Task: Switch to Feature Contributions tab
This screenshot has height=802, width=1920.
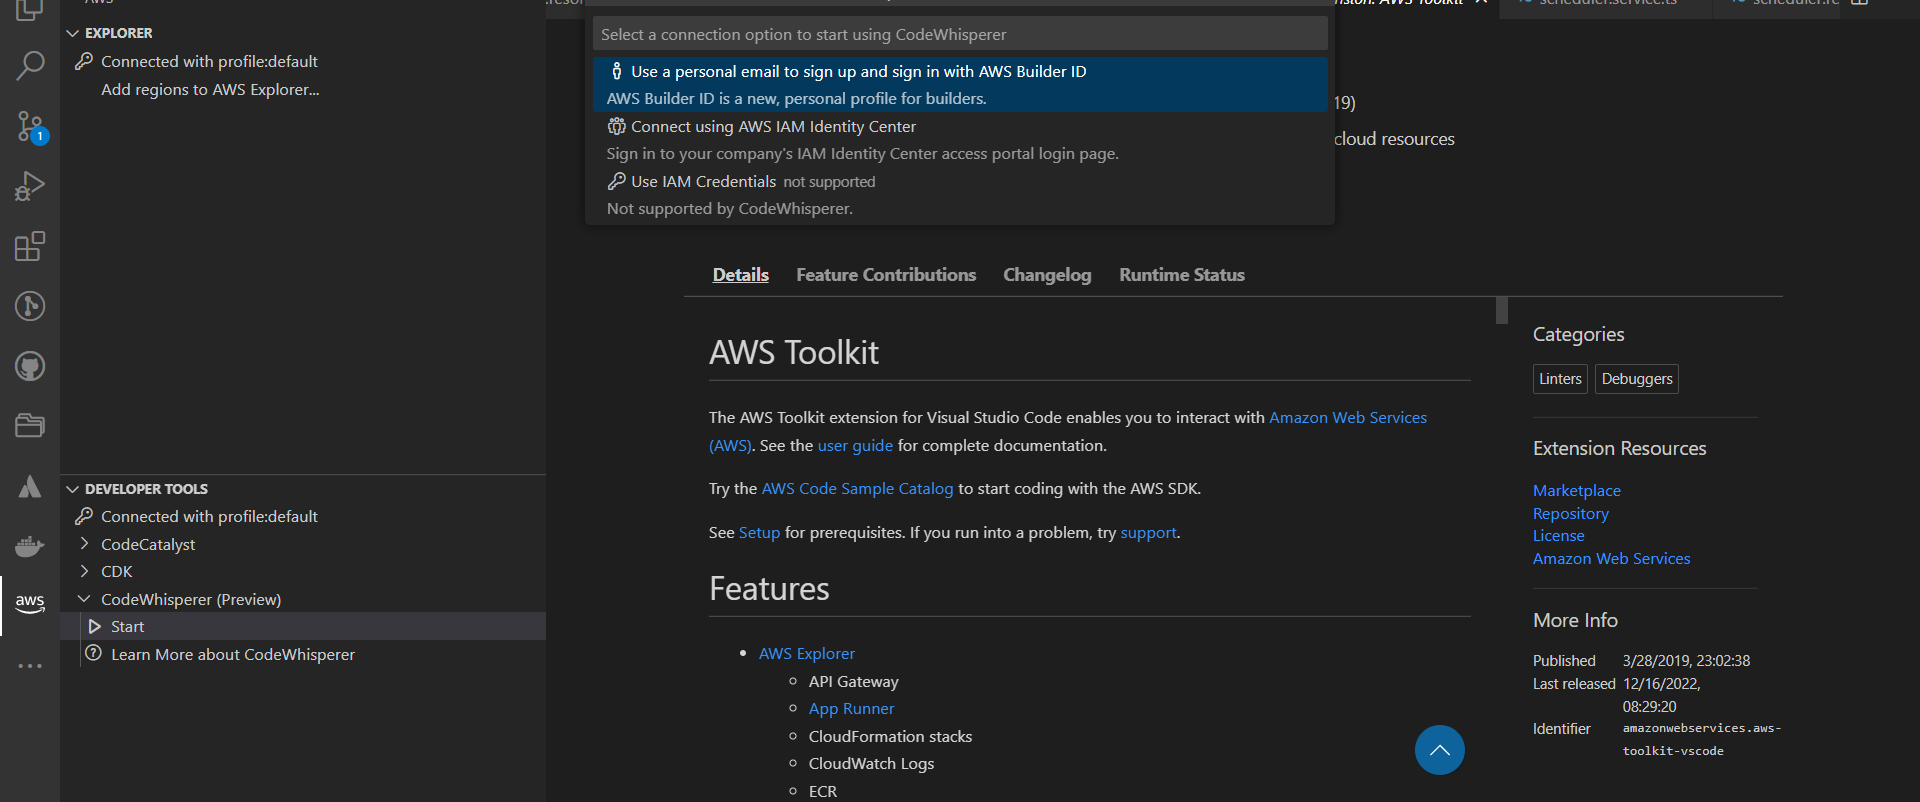Action: [886, 275]
